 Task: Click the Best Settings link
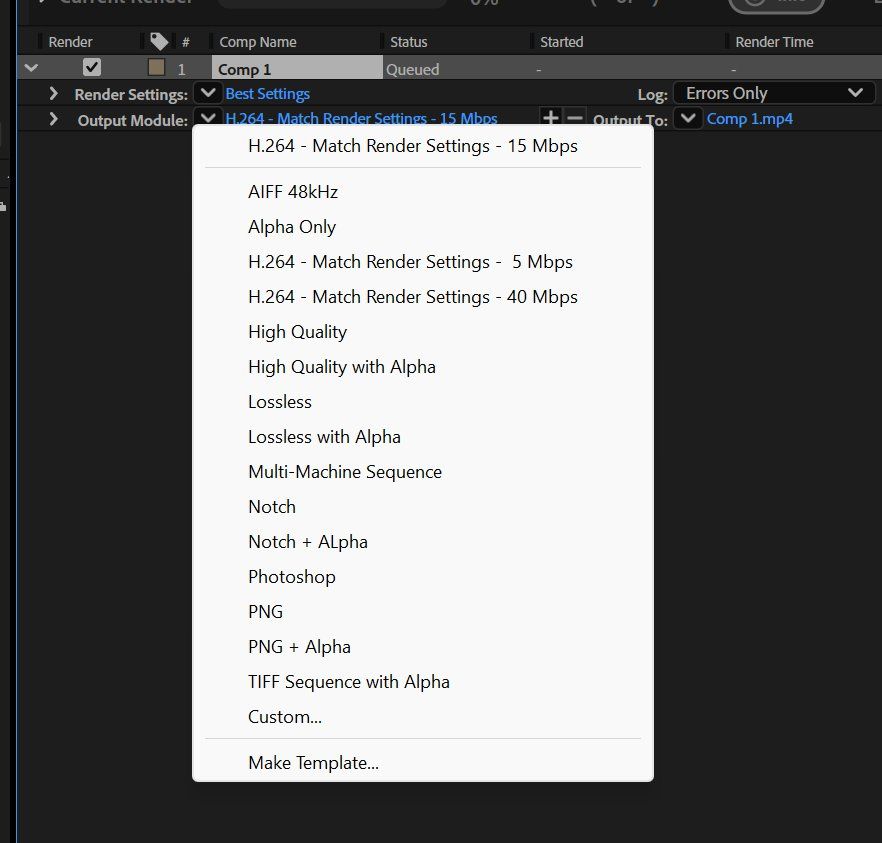(268, 94)
